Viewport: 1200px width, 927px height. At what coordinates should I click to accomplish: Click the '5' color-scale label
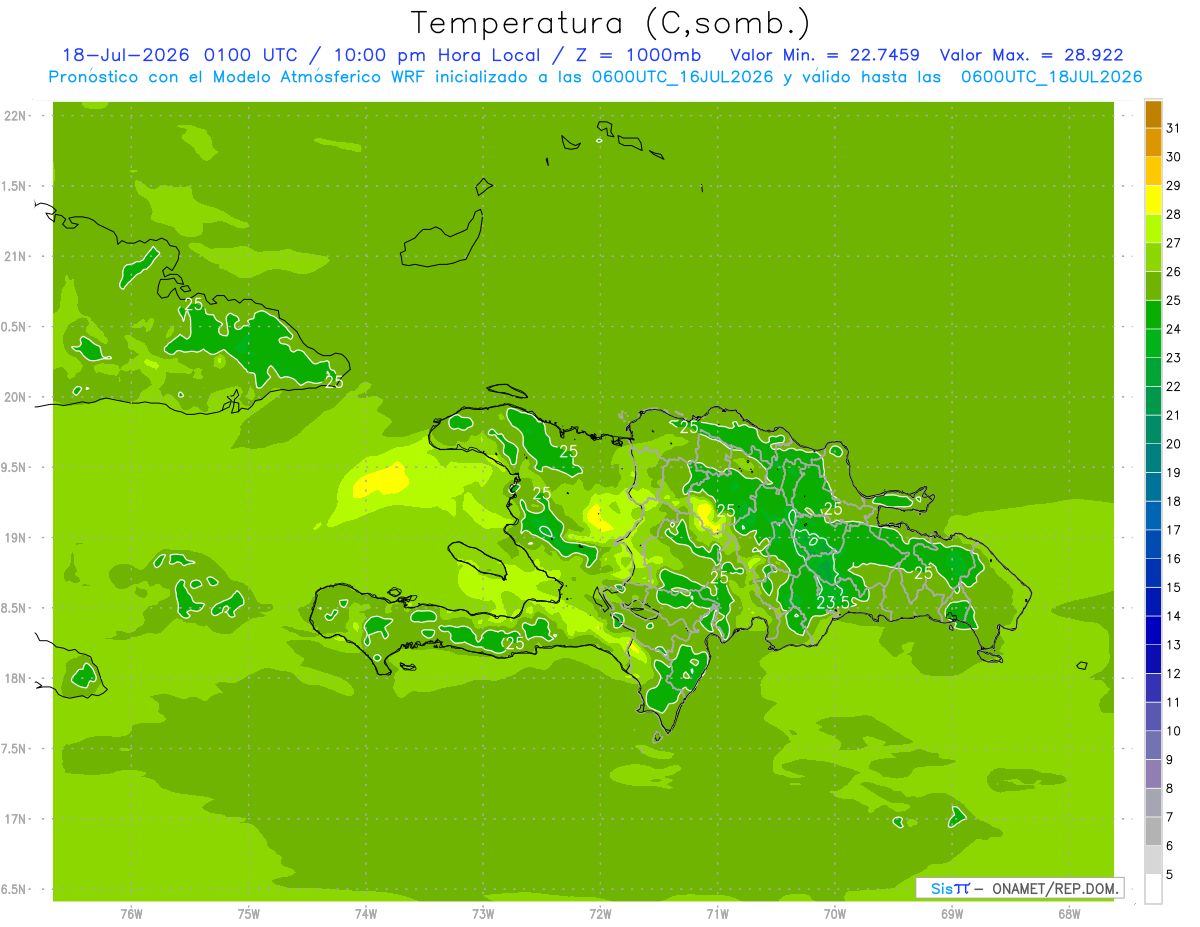(1170, 875)
